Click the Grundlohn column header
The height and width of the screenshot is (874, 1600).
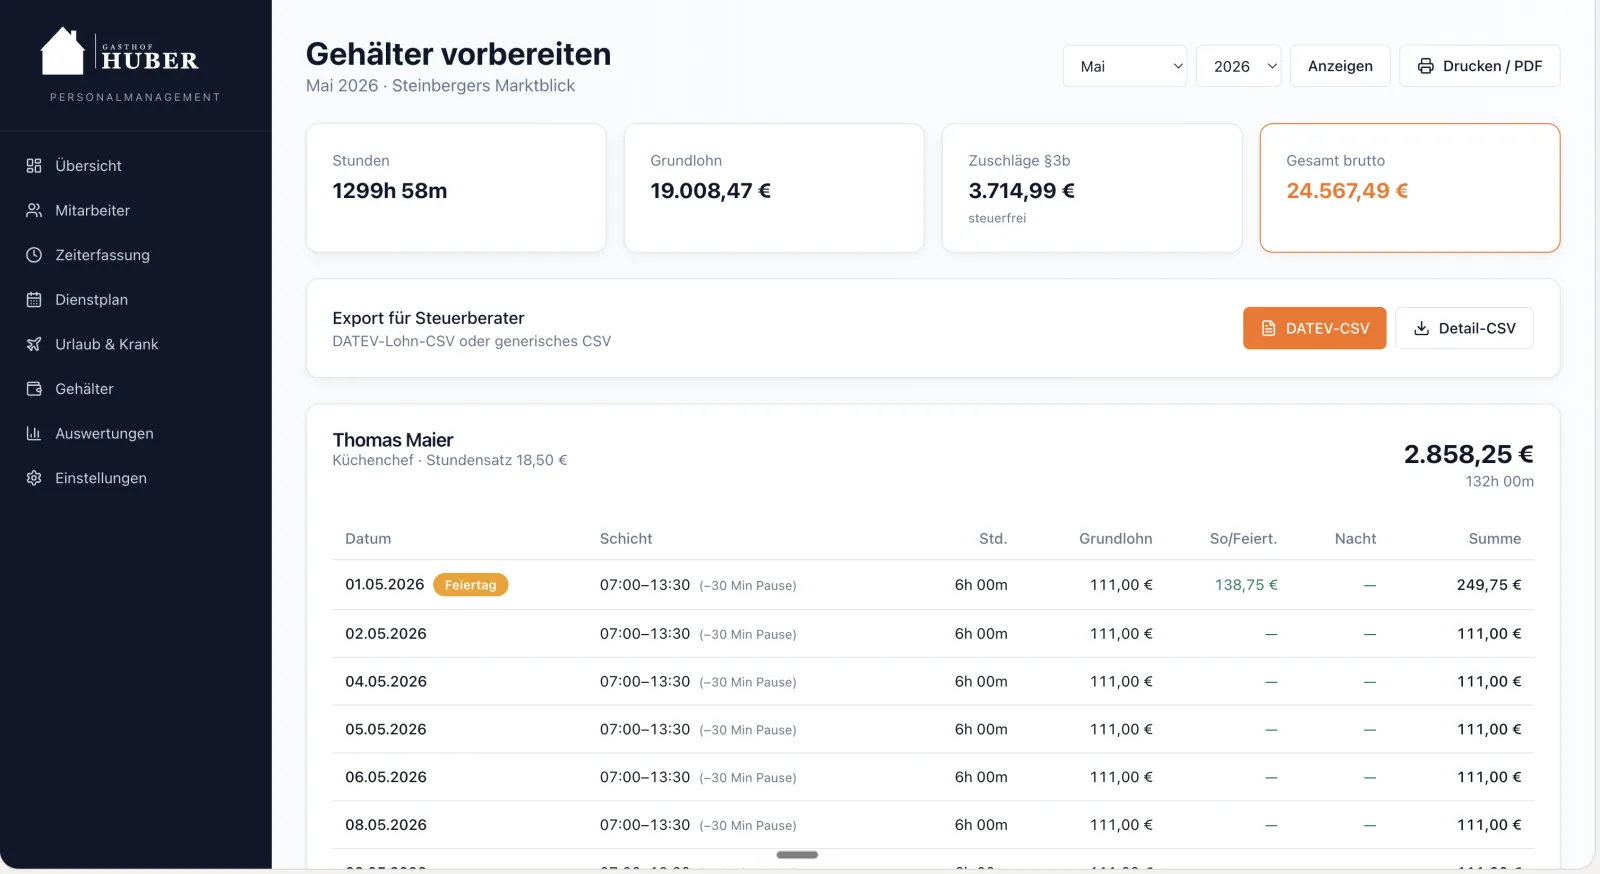(x=1116, y=538)
